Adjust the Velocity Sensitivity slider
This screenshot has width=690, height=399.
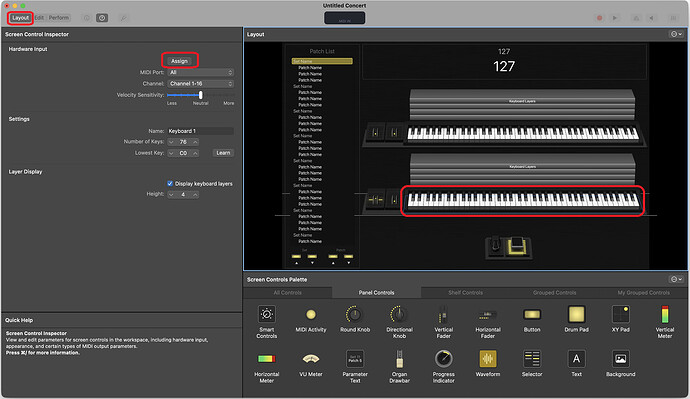click(x=201, y=95)
